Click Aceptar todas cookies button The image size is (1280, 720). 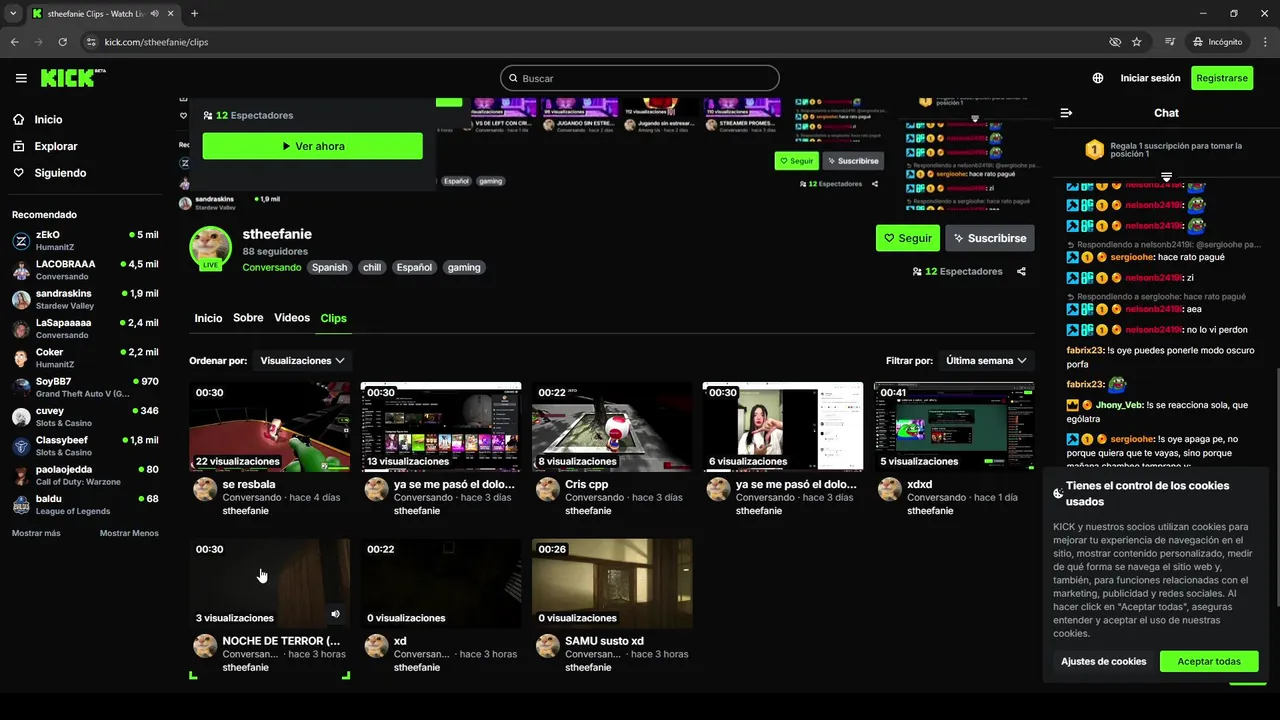tap(1209, 661)
